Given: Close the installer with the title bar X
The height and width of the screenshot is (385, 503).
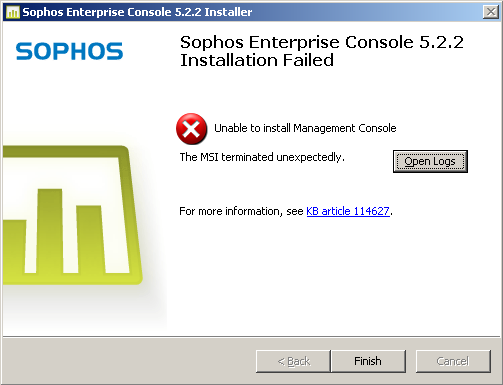Looking at the screenshot, I should tap(491, 12).
